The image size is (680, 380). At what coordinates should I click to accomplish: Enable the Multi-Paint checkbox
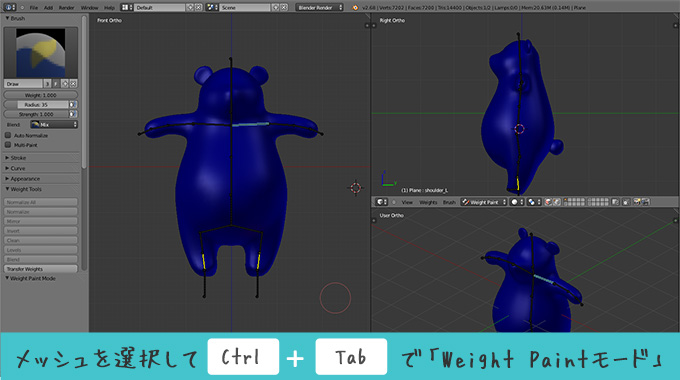[x=8, y=145]
